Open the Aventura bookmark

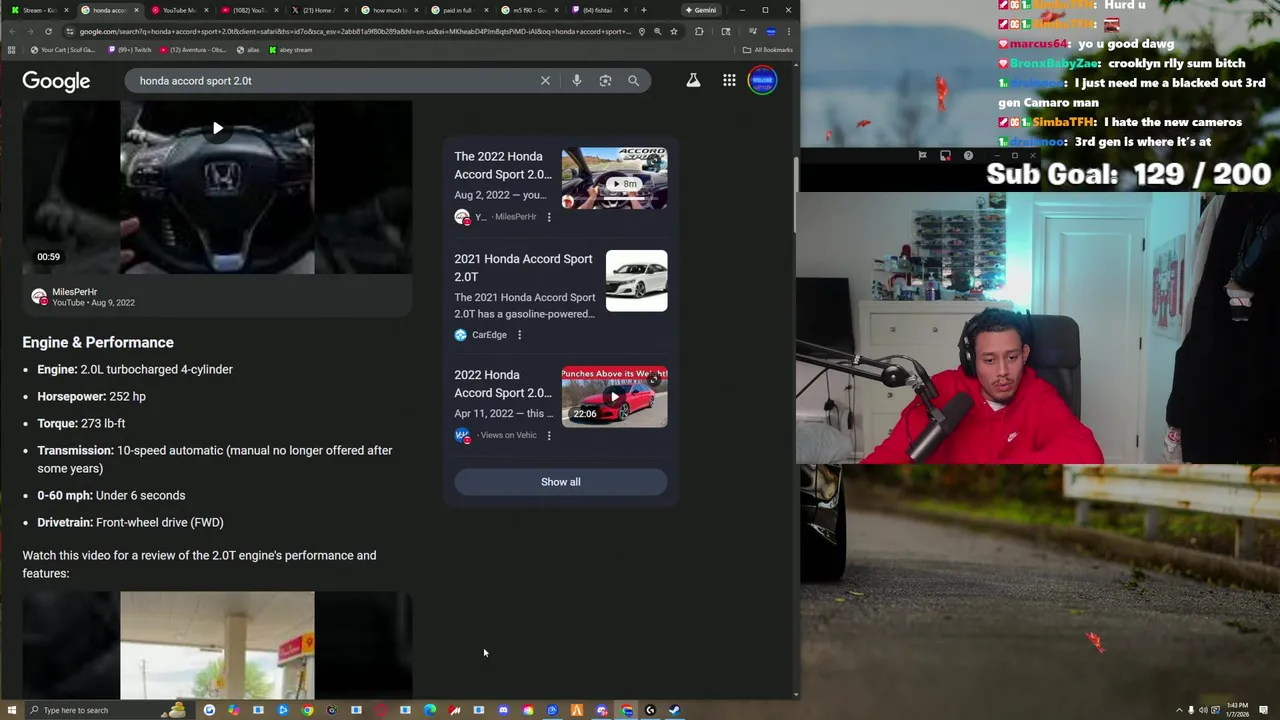tap(193, 50)
